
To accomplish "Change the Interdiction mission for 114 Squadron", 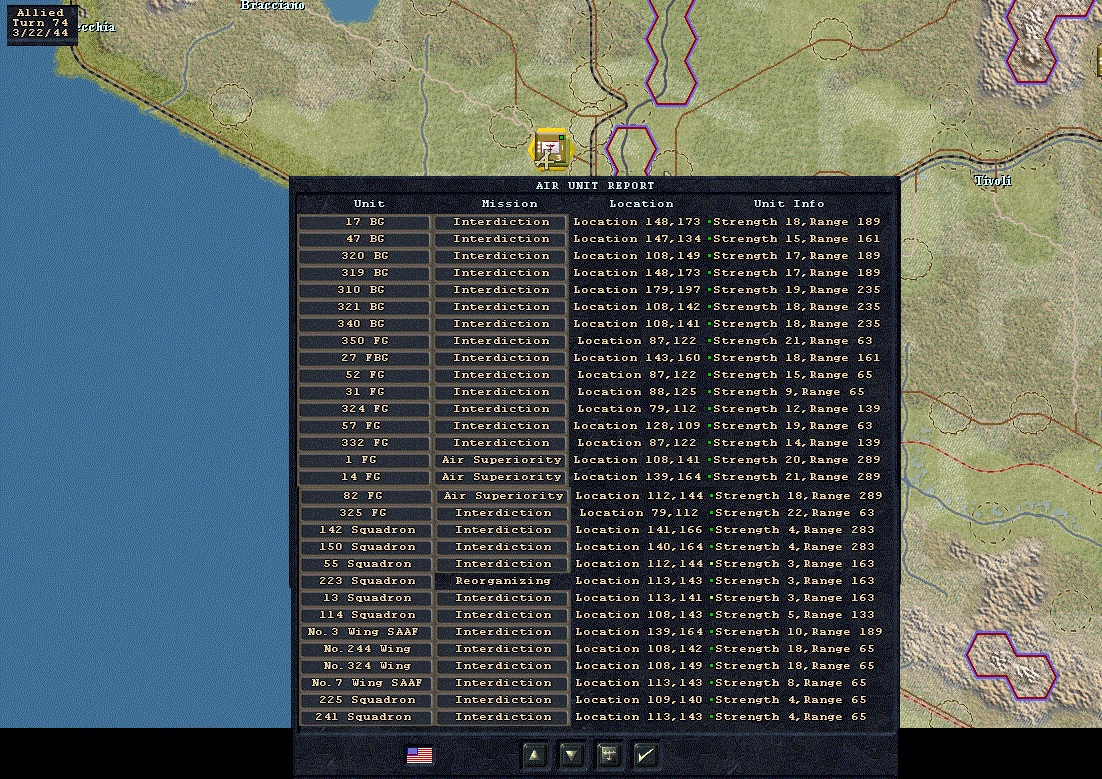I will click(503, 615).
